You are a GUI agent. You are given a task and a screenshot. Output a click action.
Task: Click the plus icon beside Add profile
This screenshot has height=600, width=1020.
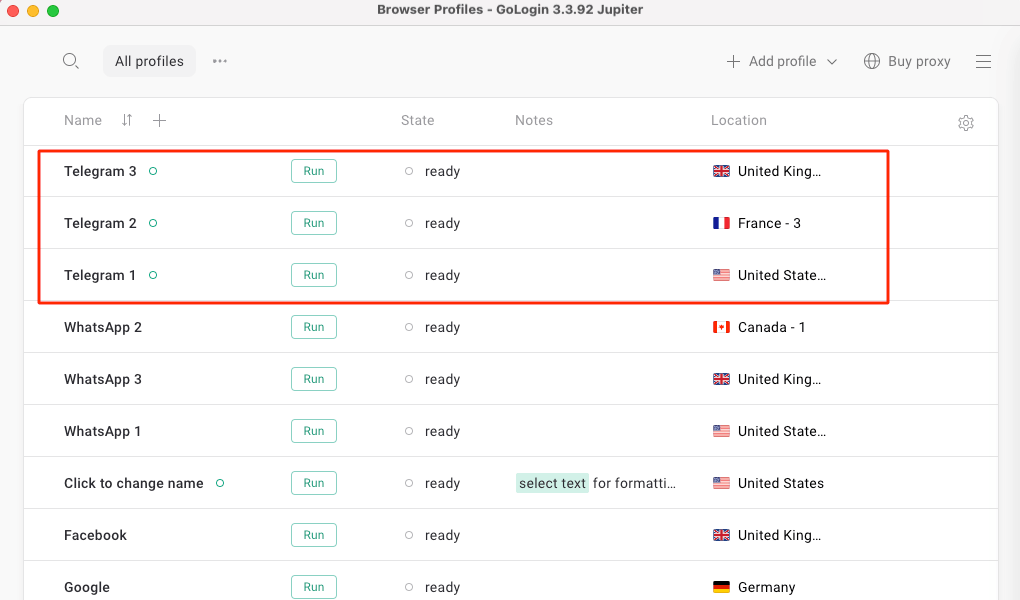(733, 61)
